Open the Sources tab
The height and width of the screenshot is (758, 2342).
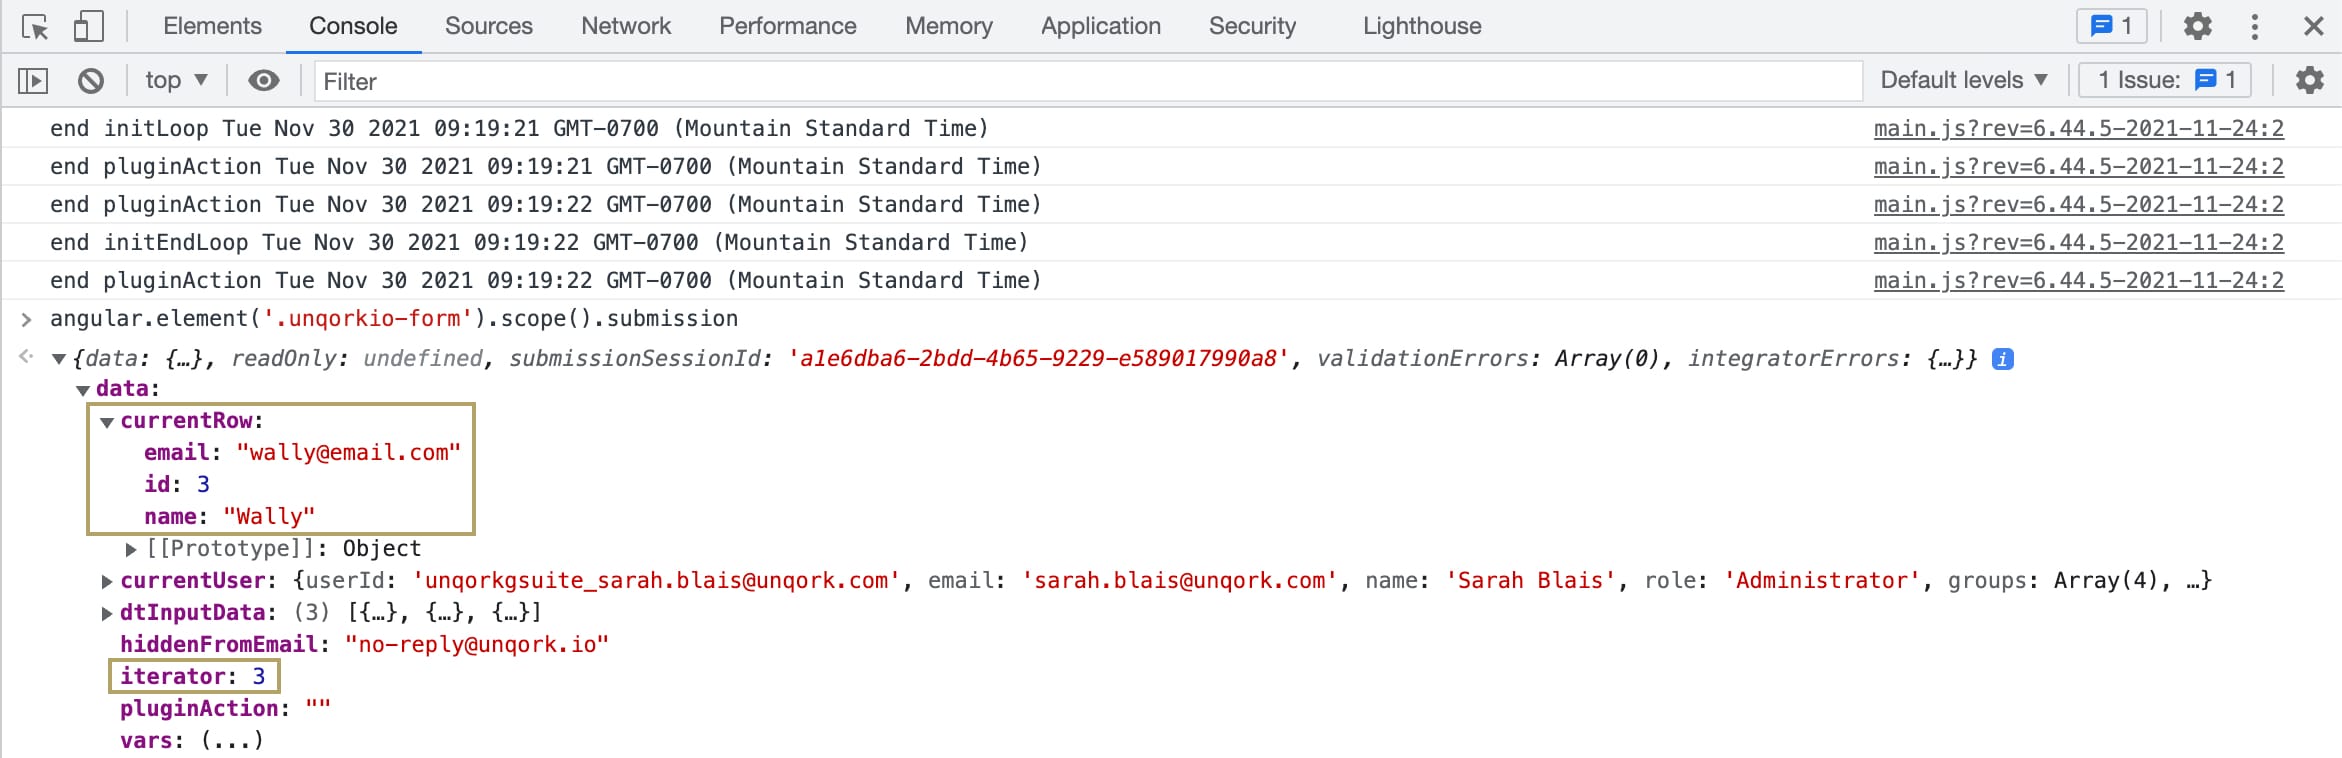point(489,26)
